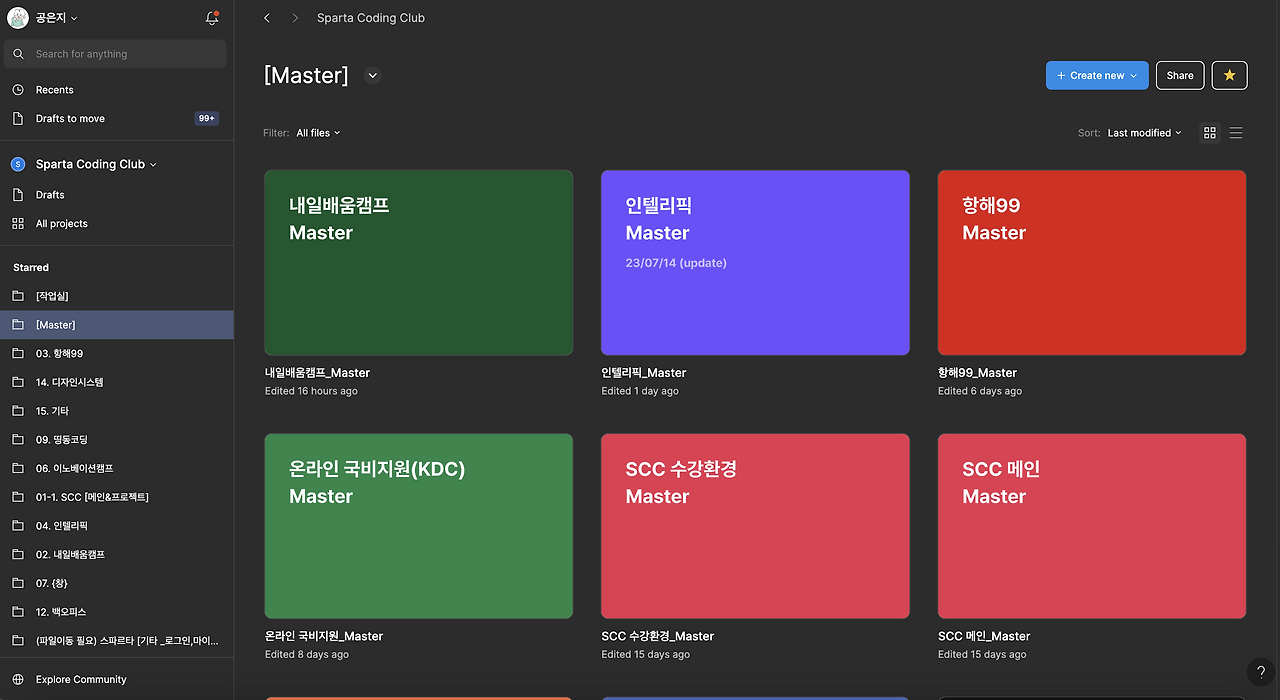Click file name 내일배움캠프_Master
The height and width of the screenshot is (700, 1280).
[317, 373]
